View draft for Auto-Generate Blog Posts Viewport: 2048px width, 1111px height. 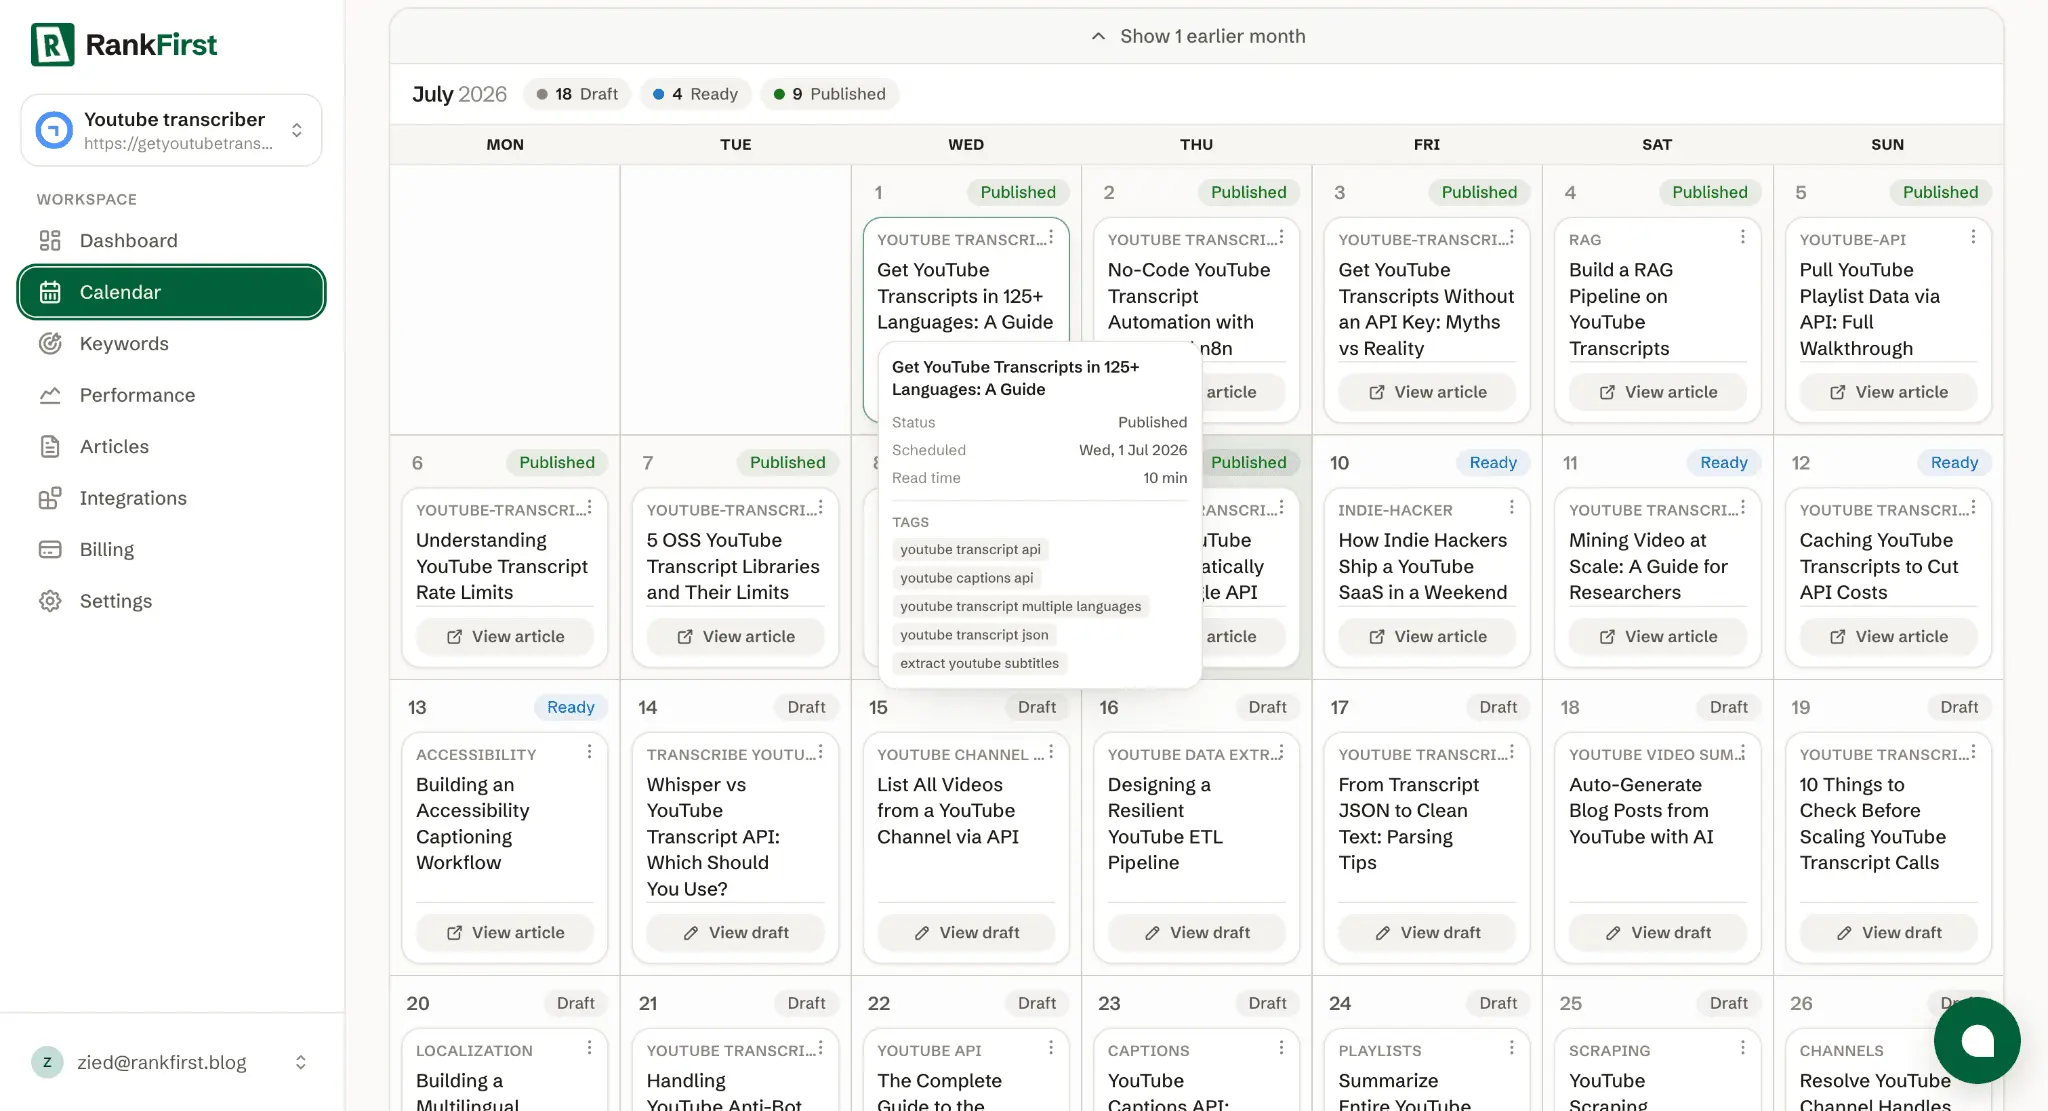tap(1657, 932)
